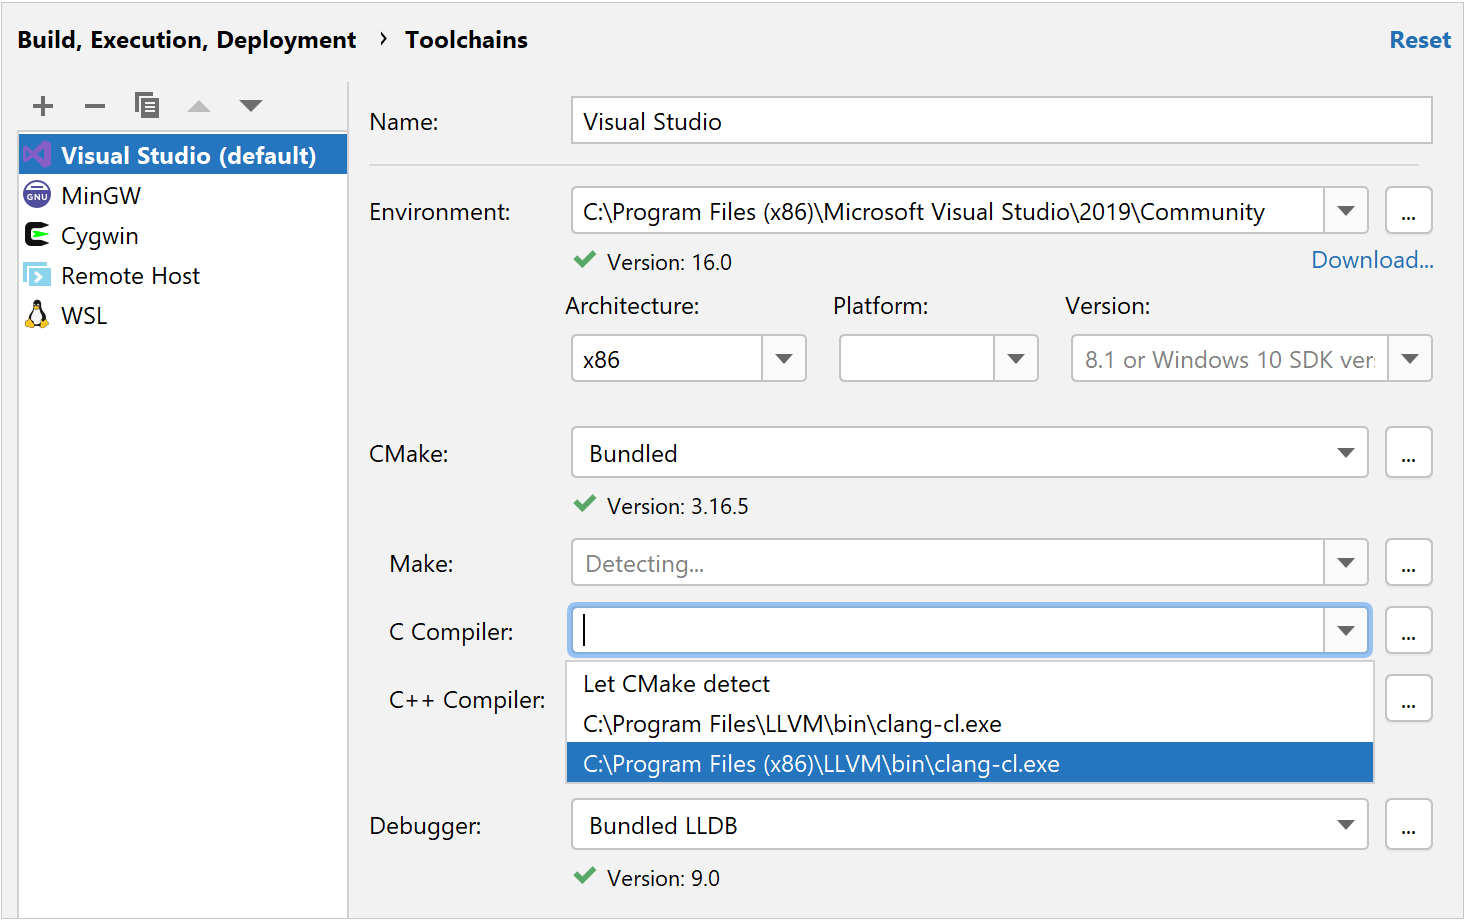1467x920 pixels.
Task: Remove selected toolchain with minus icon
Action: tap(95, 106)
